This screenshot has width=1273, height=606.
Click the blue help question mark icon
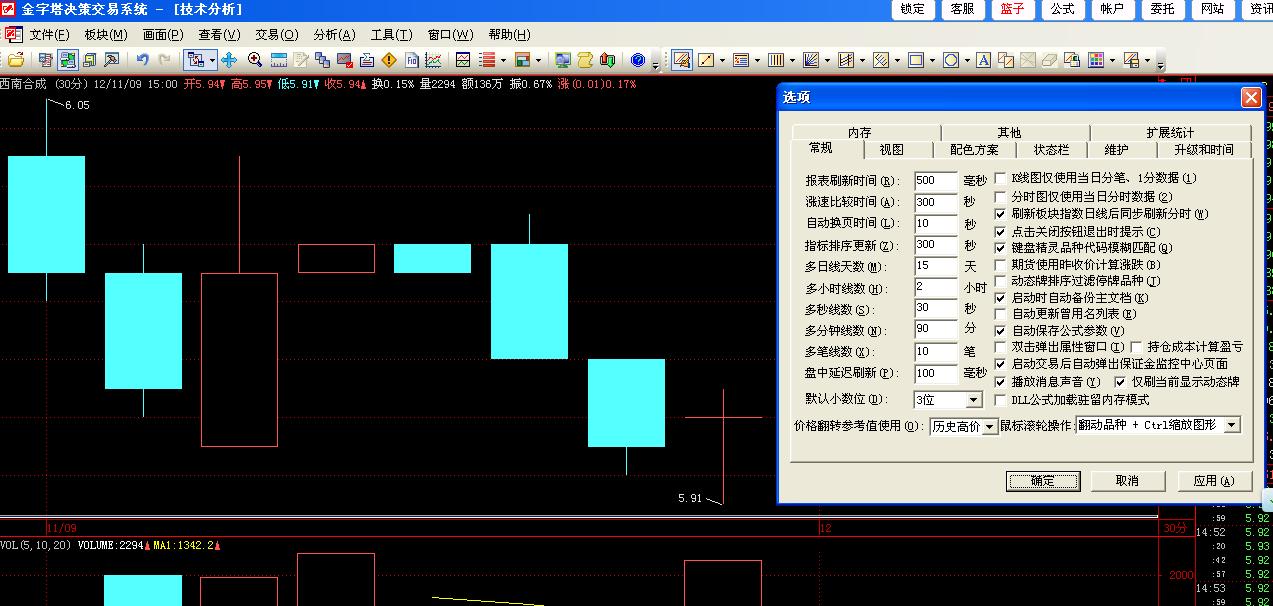point(638,60)
